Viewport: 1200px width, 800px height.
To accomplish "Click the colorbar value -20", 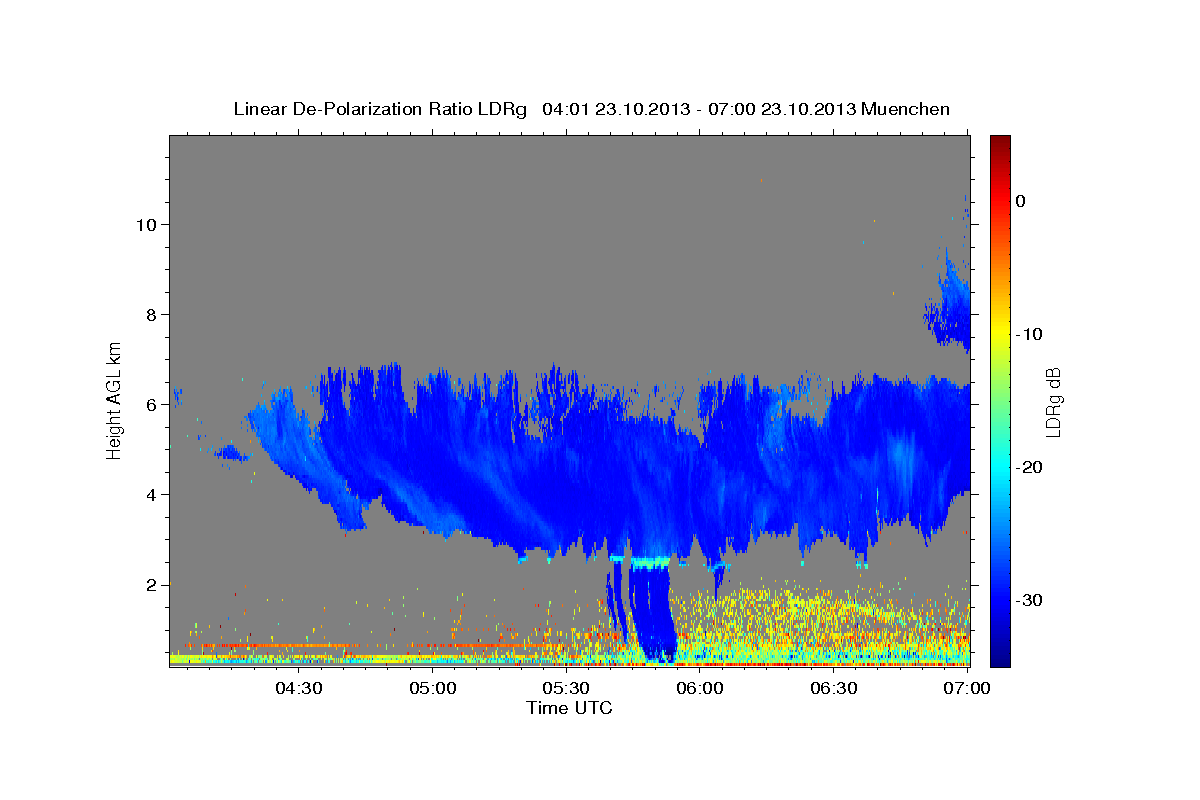I will pos(1030,467).
